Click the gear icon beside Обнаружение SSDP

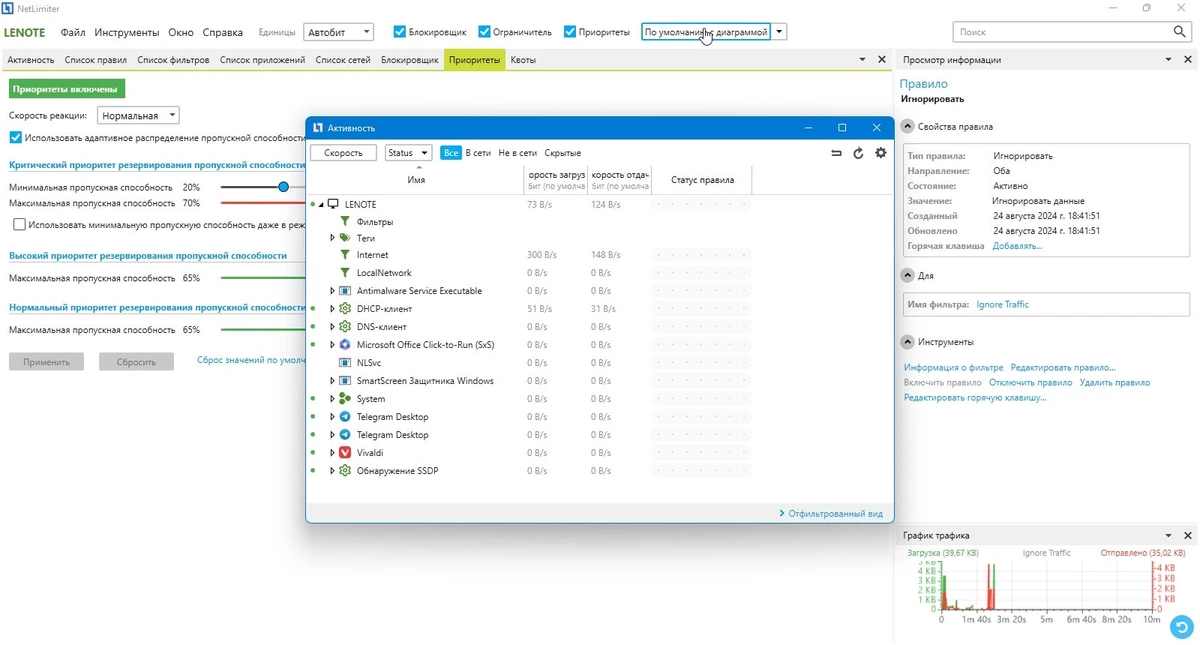coord(345,471)
